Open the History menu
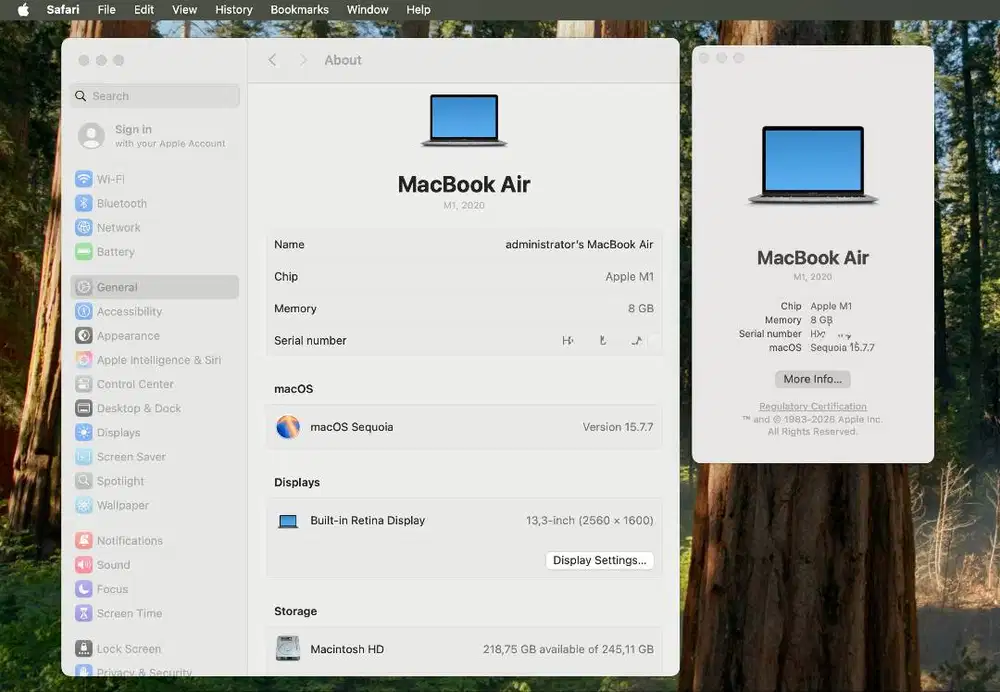 (x=233, y=10)
